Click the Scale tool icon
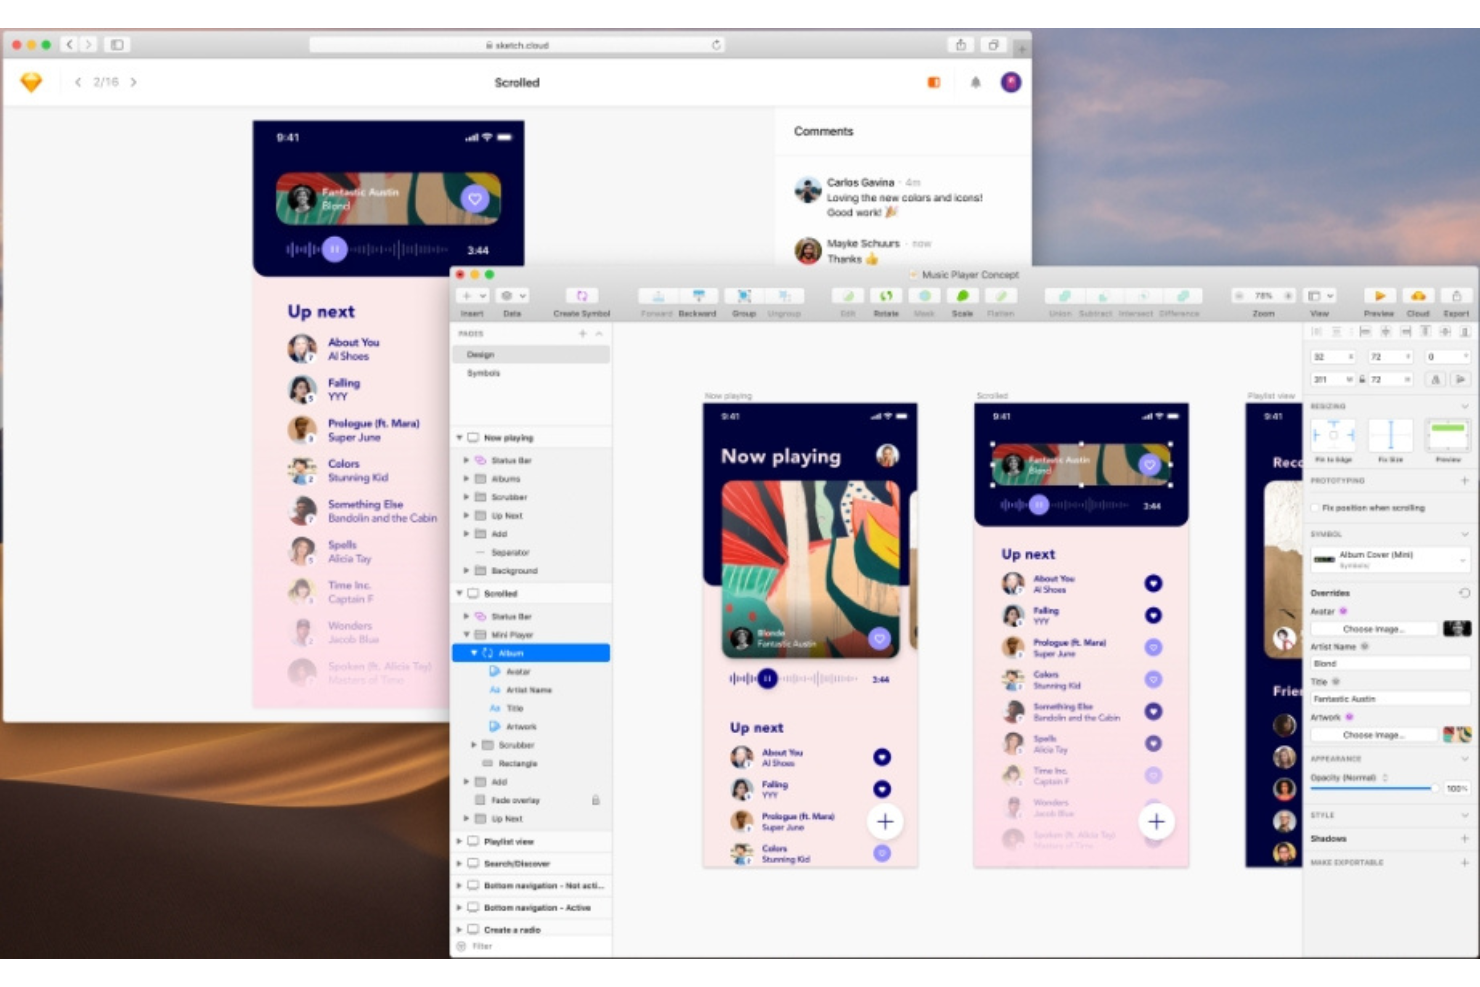The width and height of the screenshot is (1480, 987). click(x=962, y=296)
